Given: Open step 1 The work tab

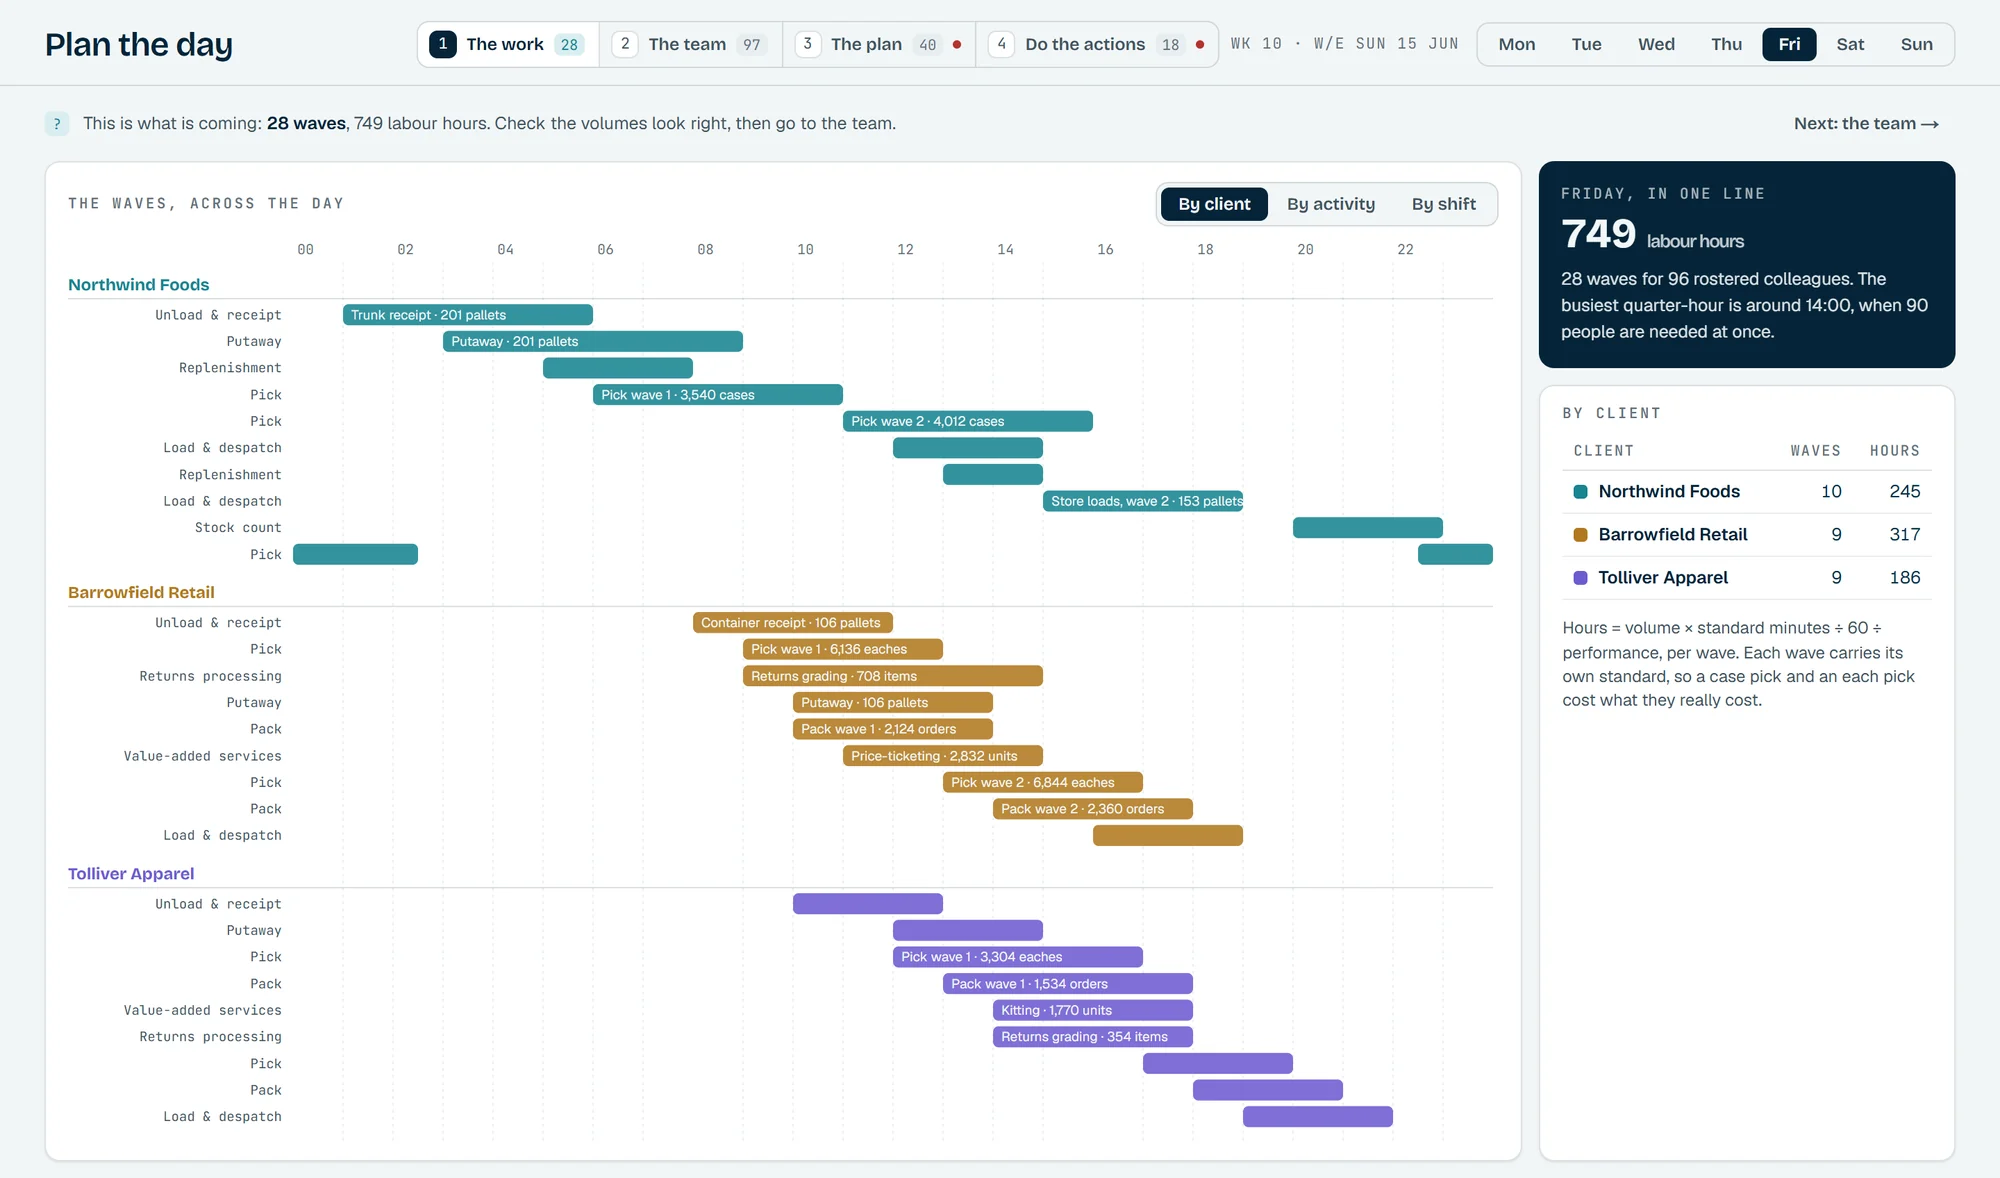Looking at the screenshot, I should point(508,44).
